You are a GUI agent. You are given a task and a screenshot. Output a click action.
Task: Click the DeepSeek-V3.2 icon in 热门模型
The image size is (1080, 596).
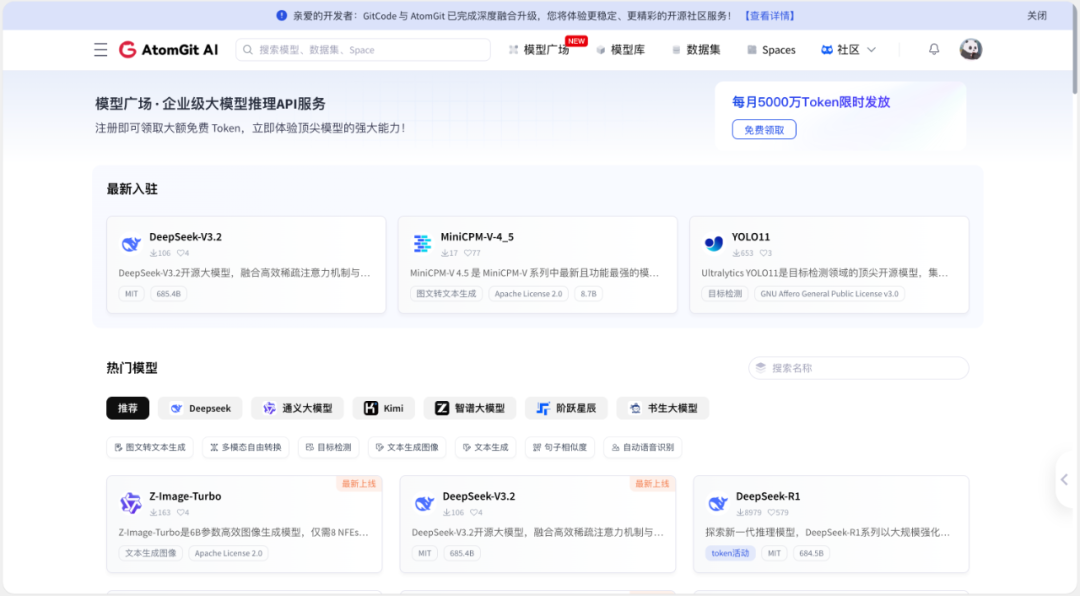pos(424,503)
